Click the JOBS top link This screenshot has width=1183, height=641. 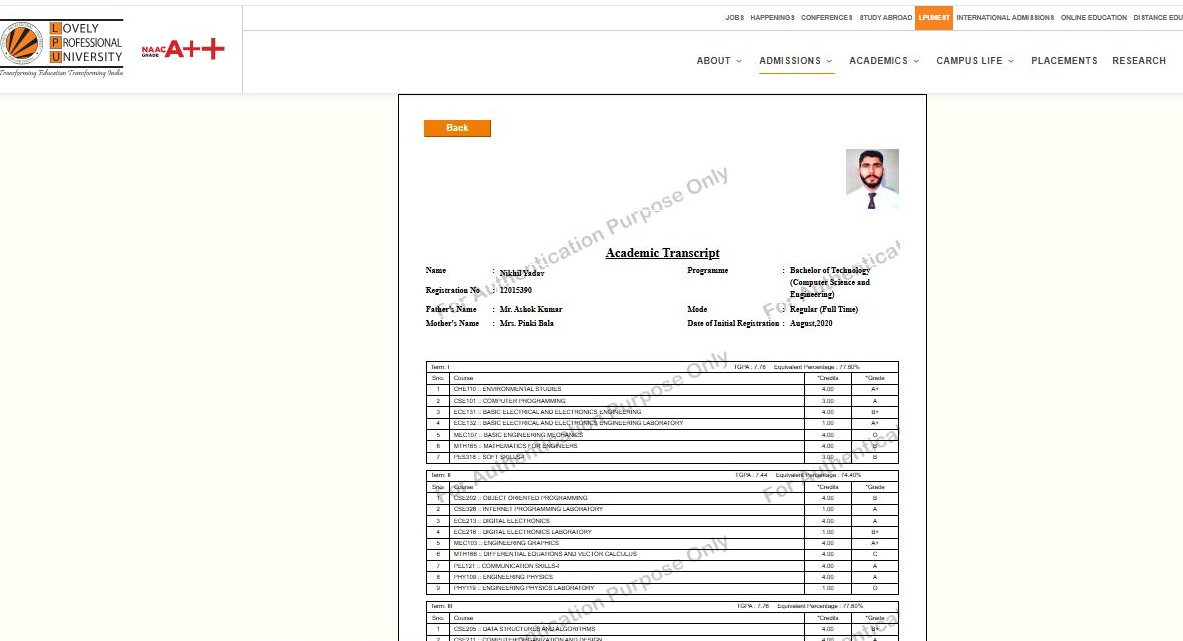735,17
